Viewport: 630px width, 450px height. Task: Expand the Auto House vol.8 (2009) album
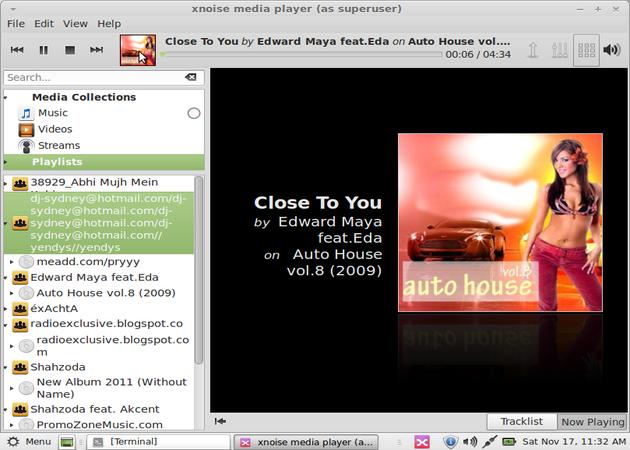pyautogui.click(x=12, y=293)
